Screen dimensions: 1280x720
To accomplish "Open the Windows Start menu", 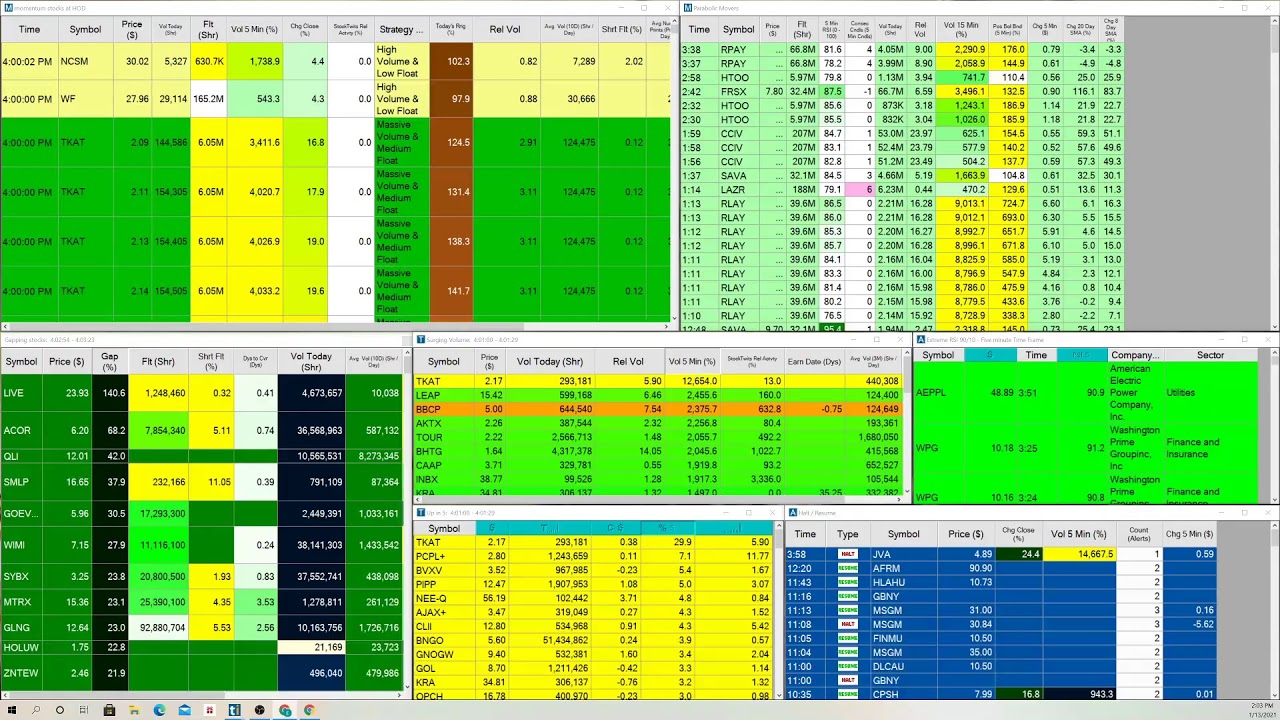I will pyautogui.click(x=12, y=710).
